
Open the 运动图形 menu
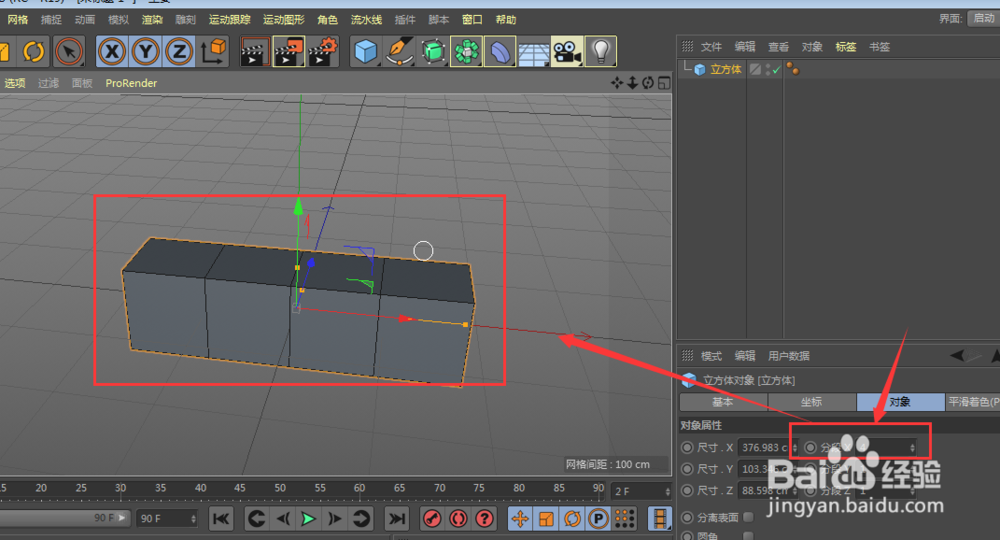pos(284,20)
